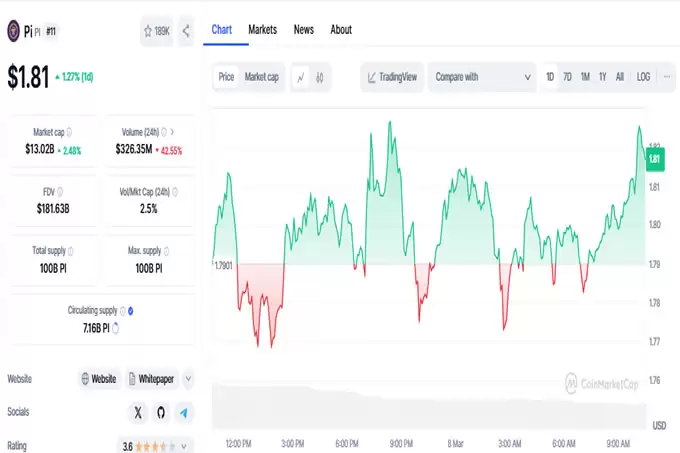Toggle chart to Price view
This screenshot has width=680, height=453.
[227, 77]
